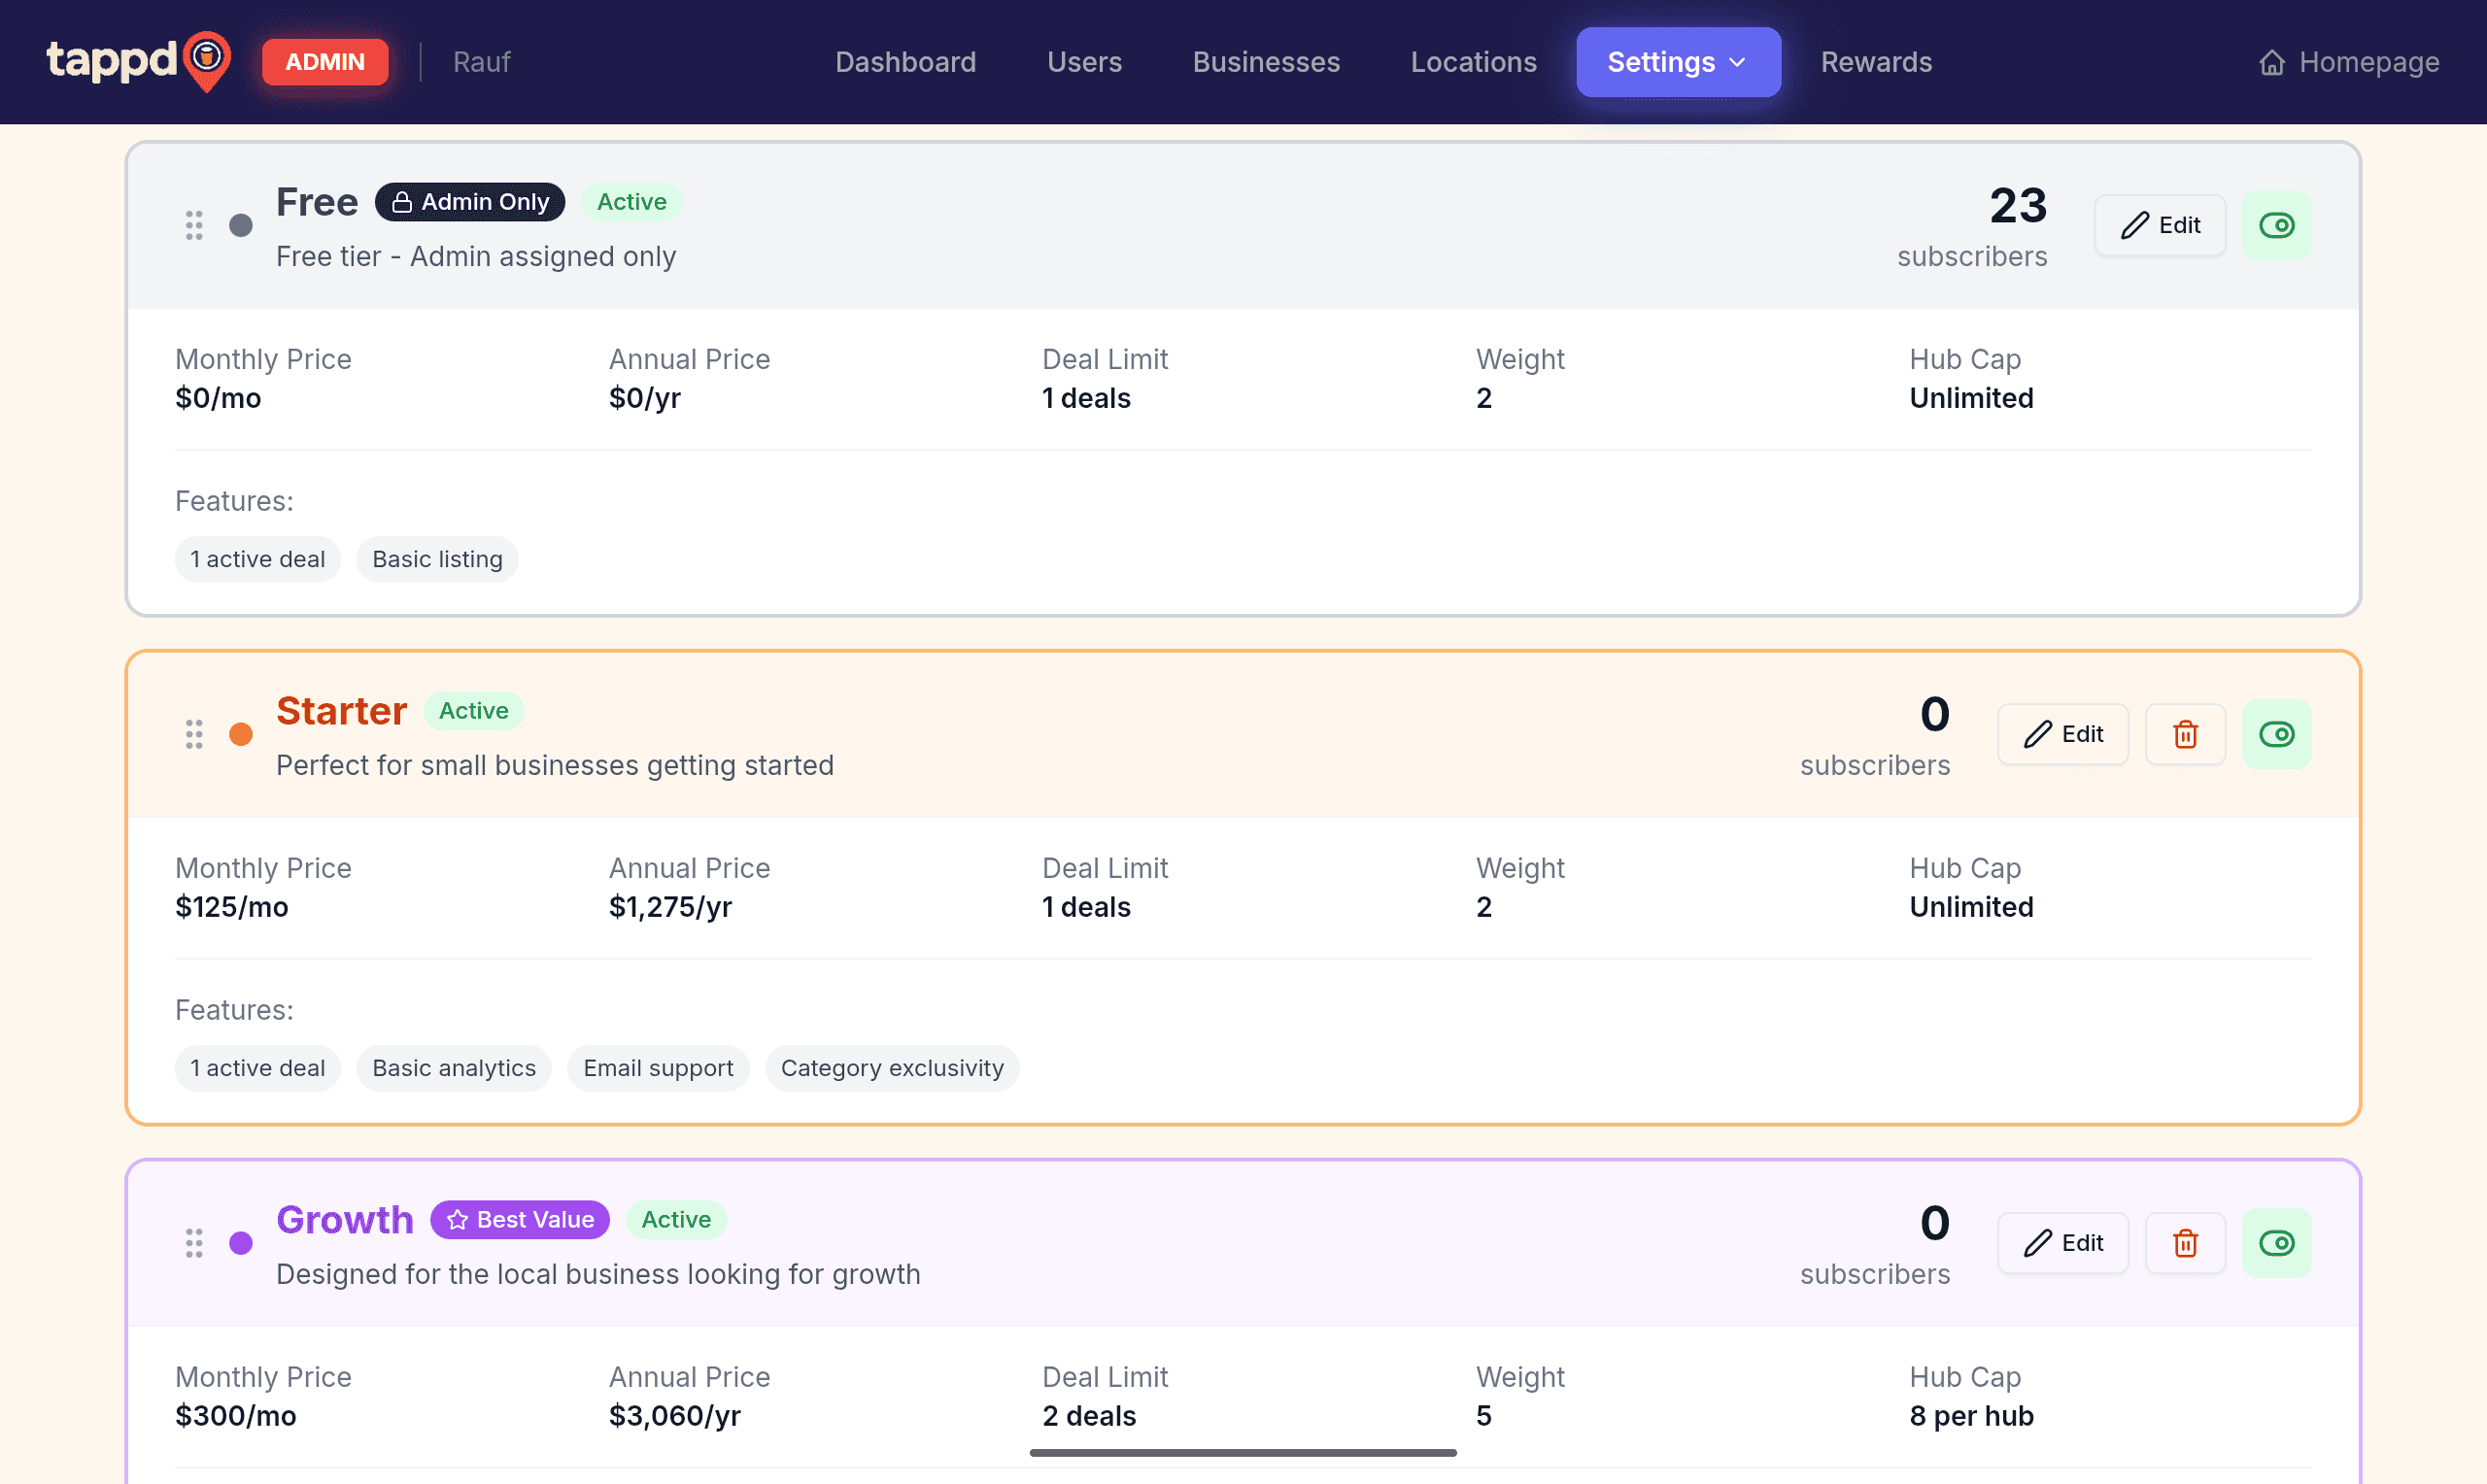This screenshot has width=2487, height=1484.
Task: Click the tappd logo pin icon
Action: pyautogui.click(x=208, y=60)
